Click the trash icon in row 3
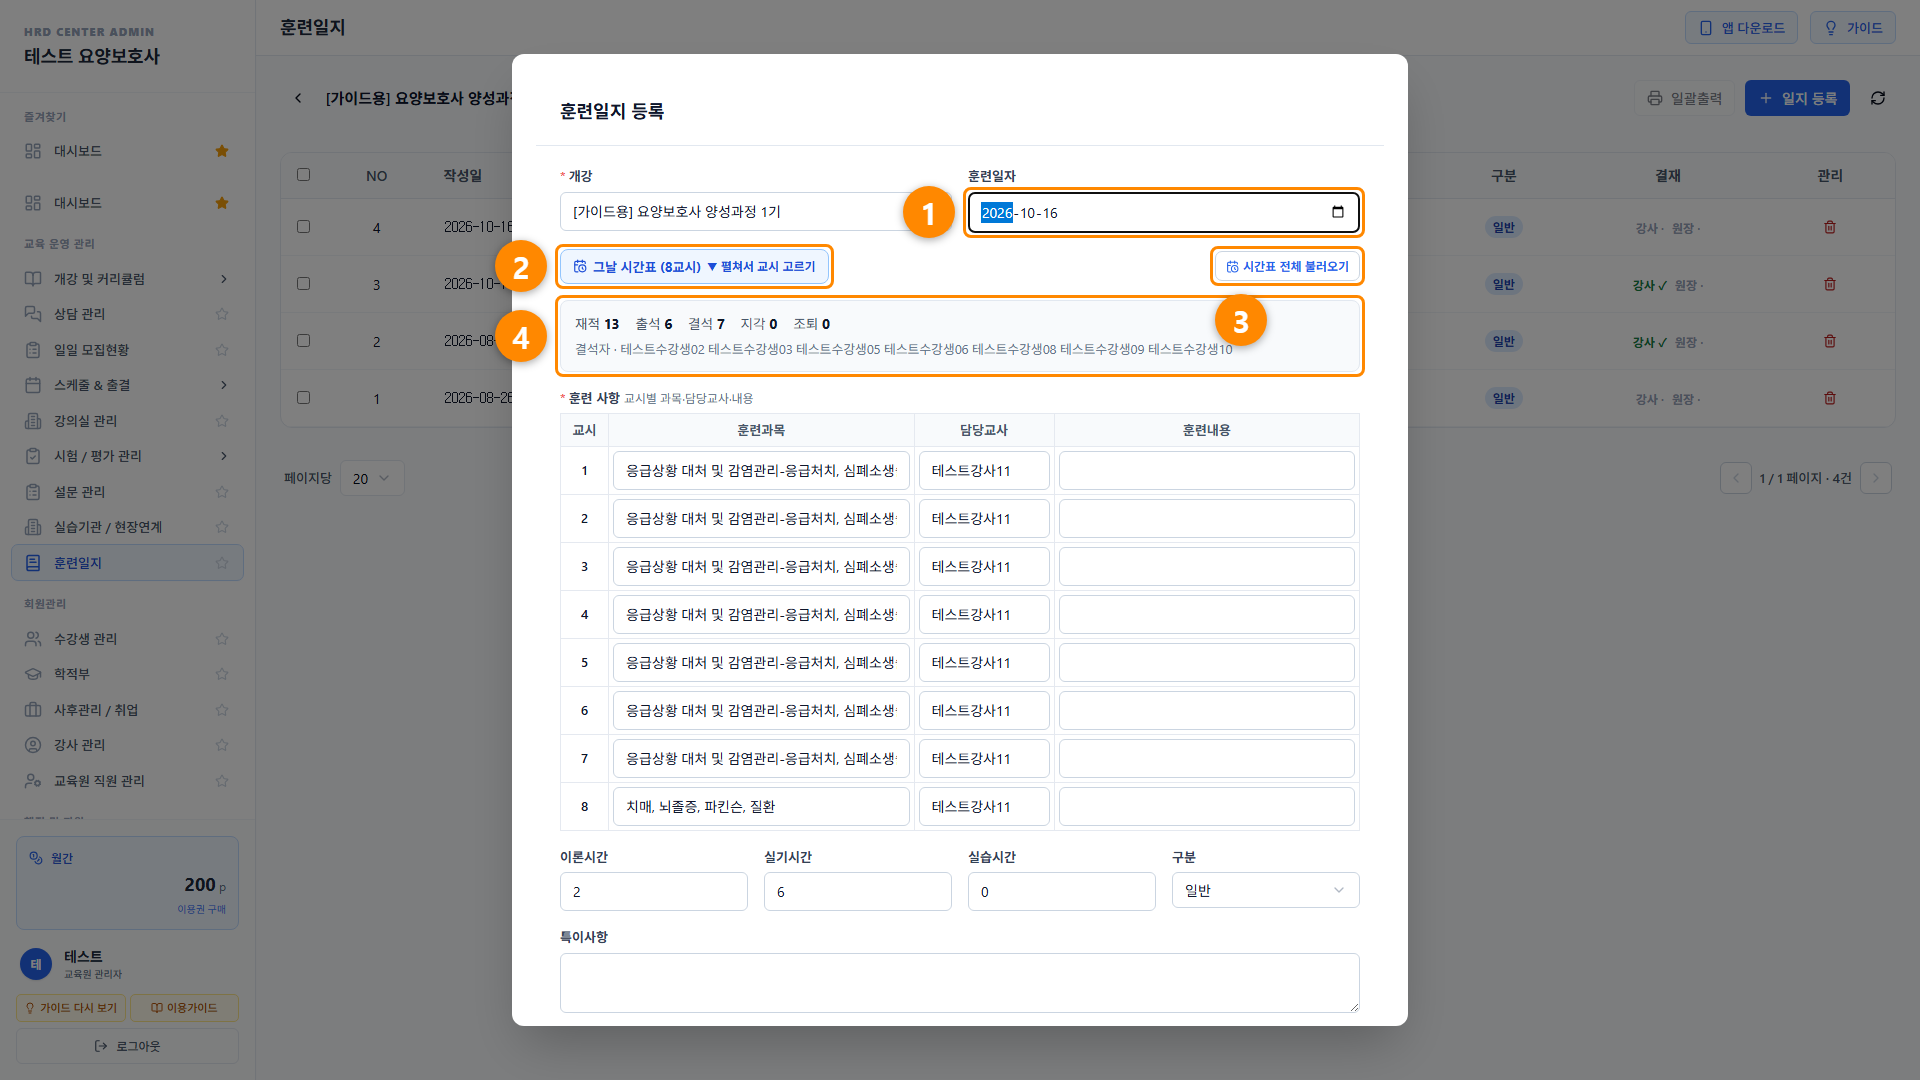Image resolution: width=1920 pixels, height=1080 pixels. (1830, 284)
